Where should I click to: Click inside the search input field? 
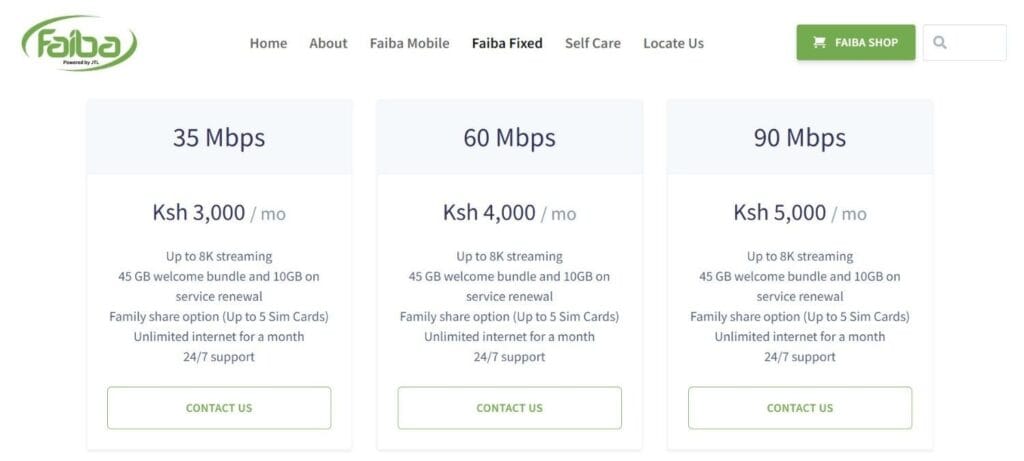click(x=975, y=43)
